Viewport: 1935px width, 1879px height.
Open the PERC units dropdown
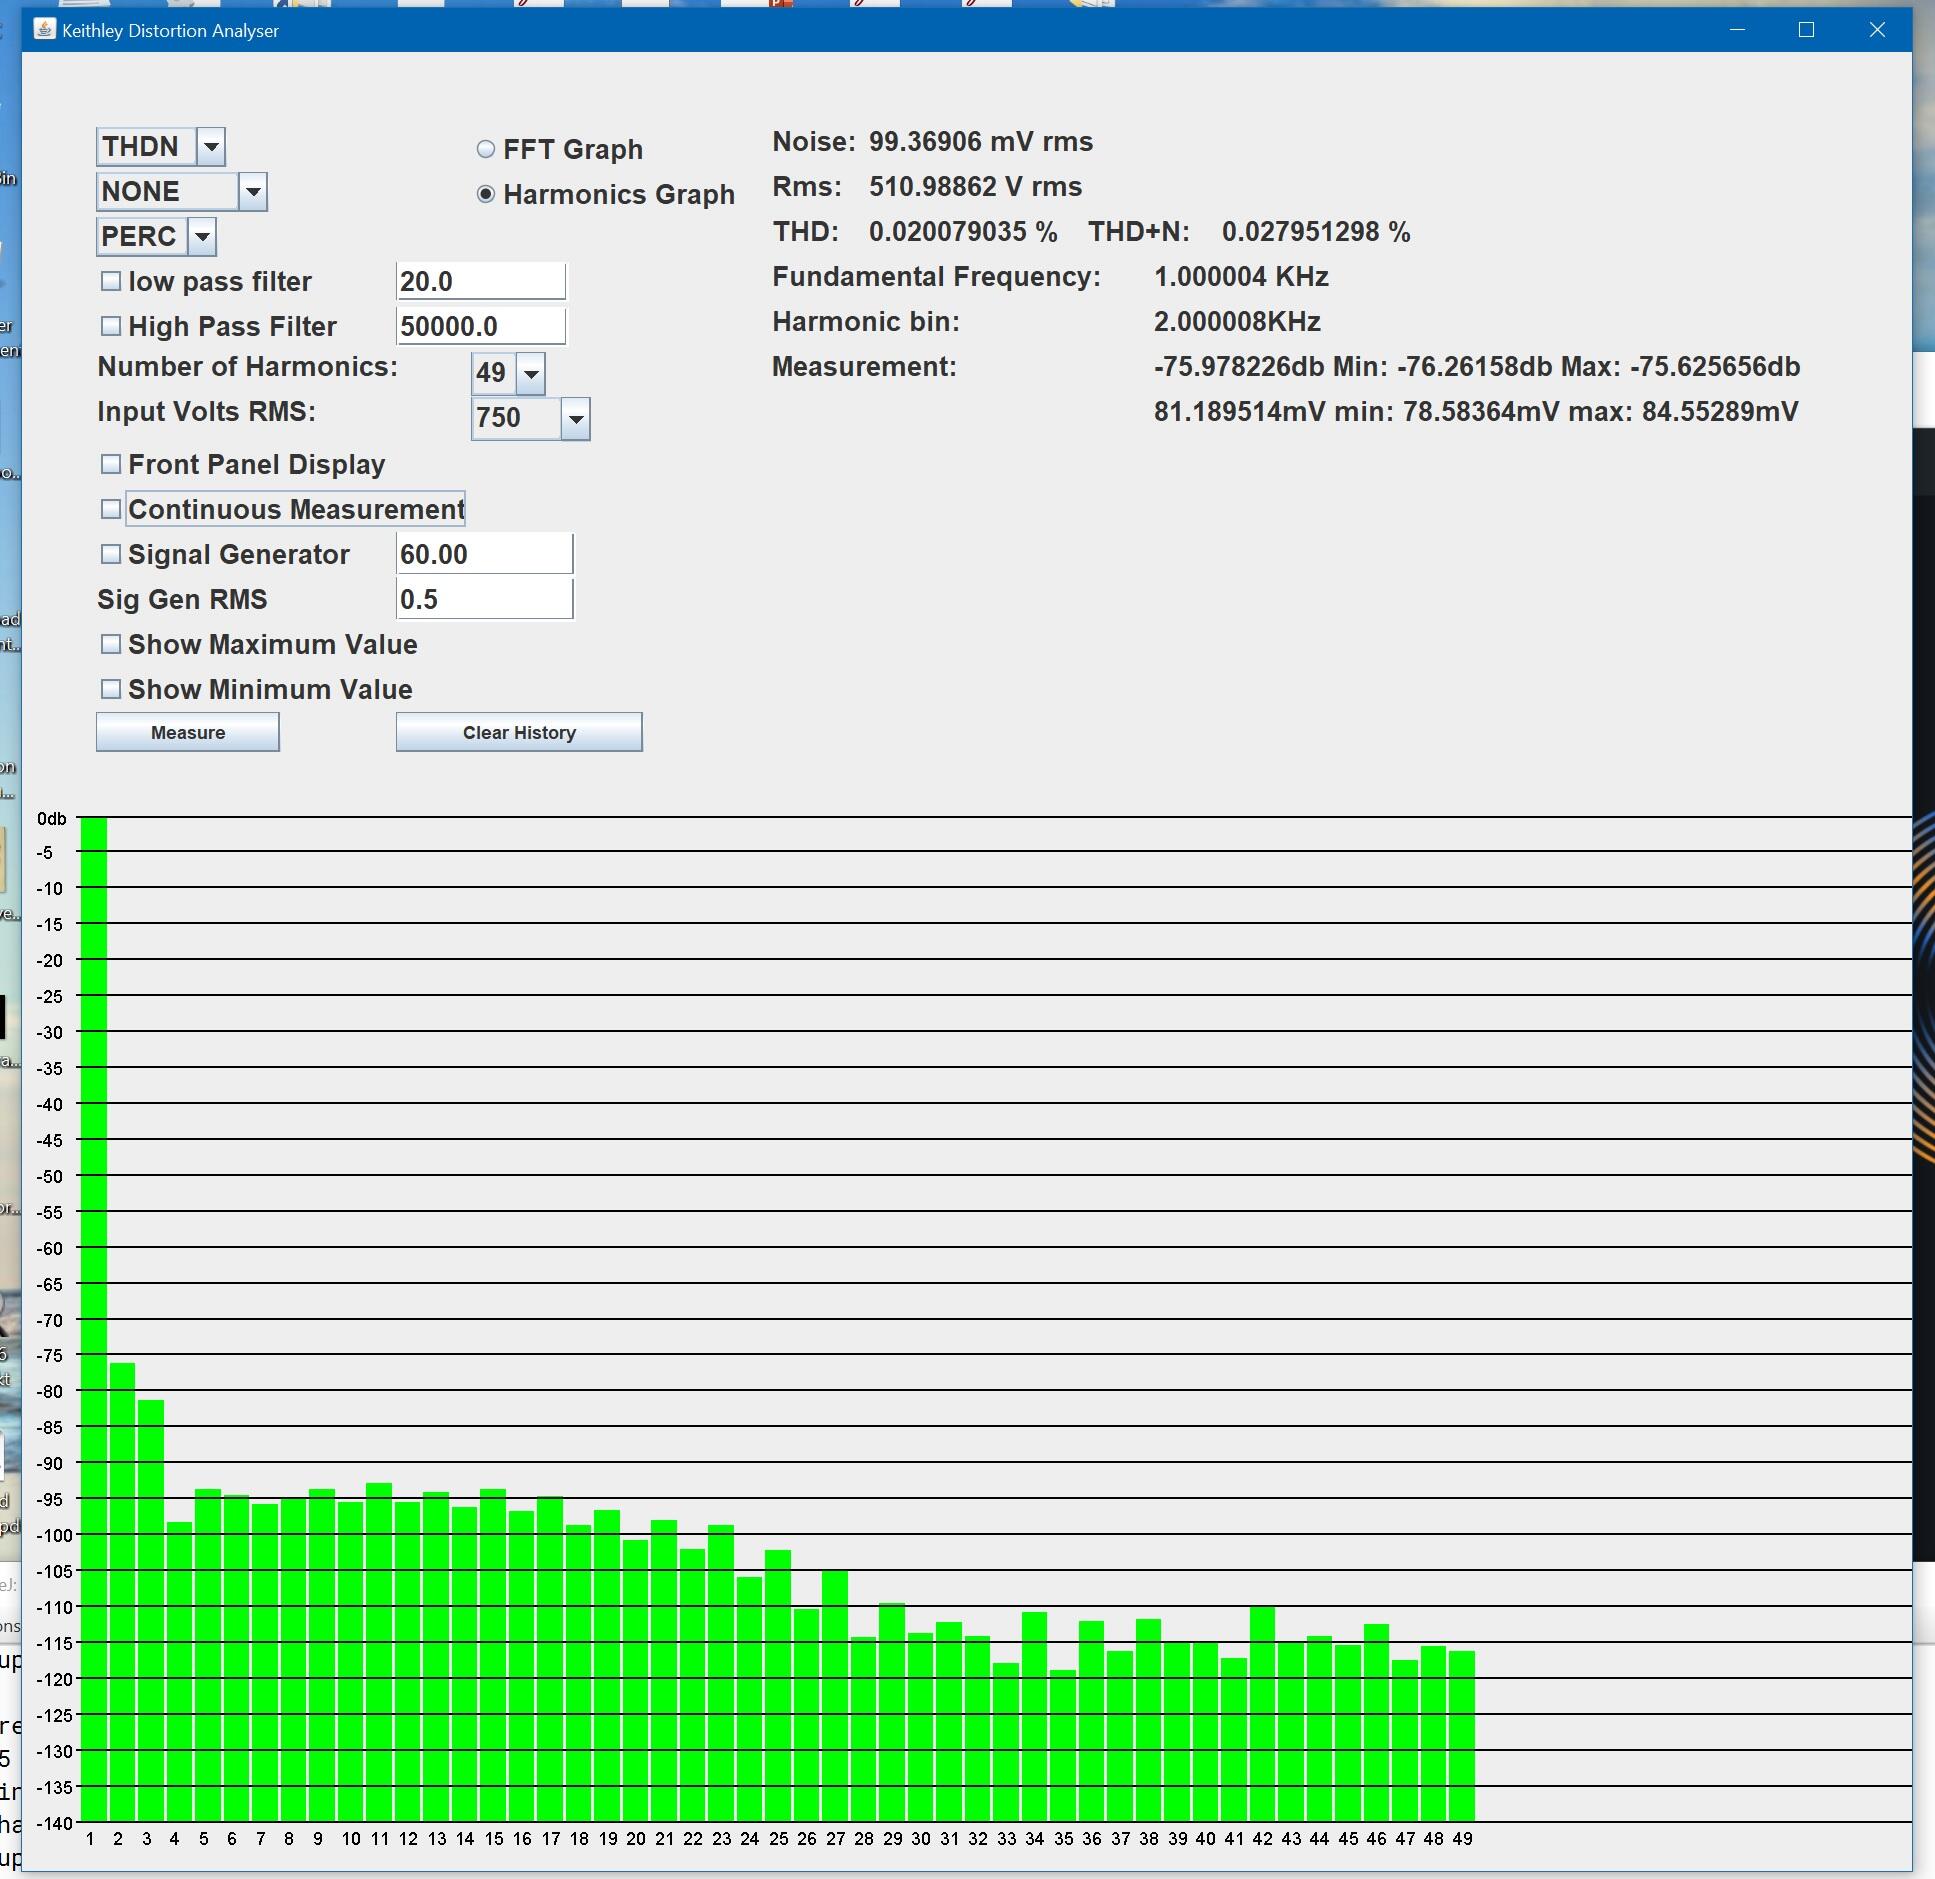click(202, 237)
